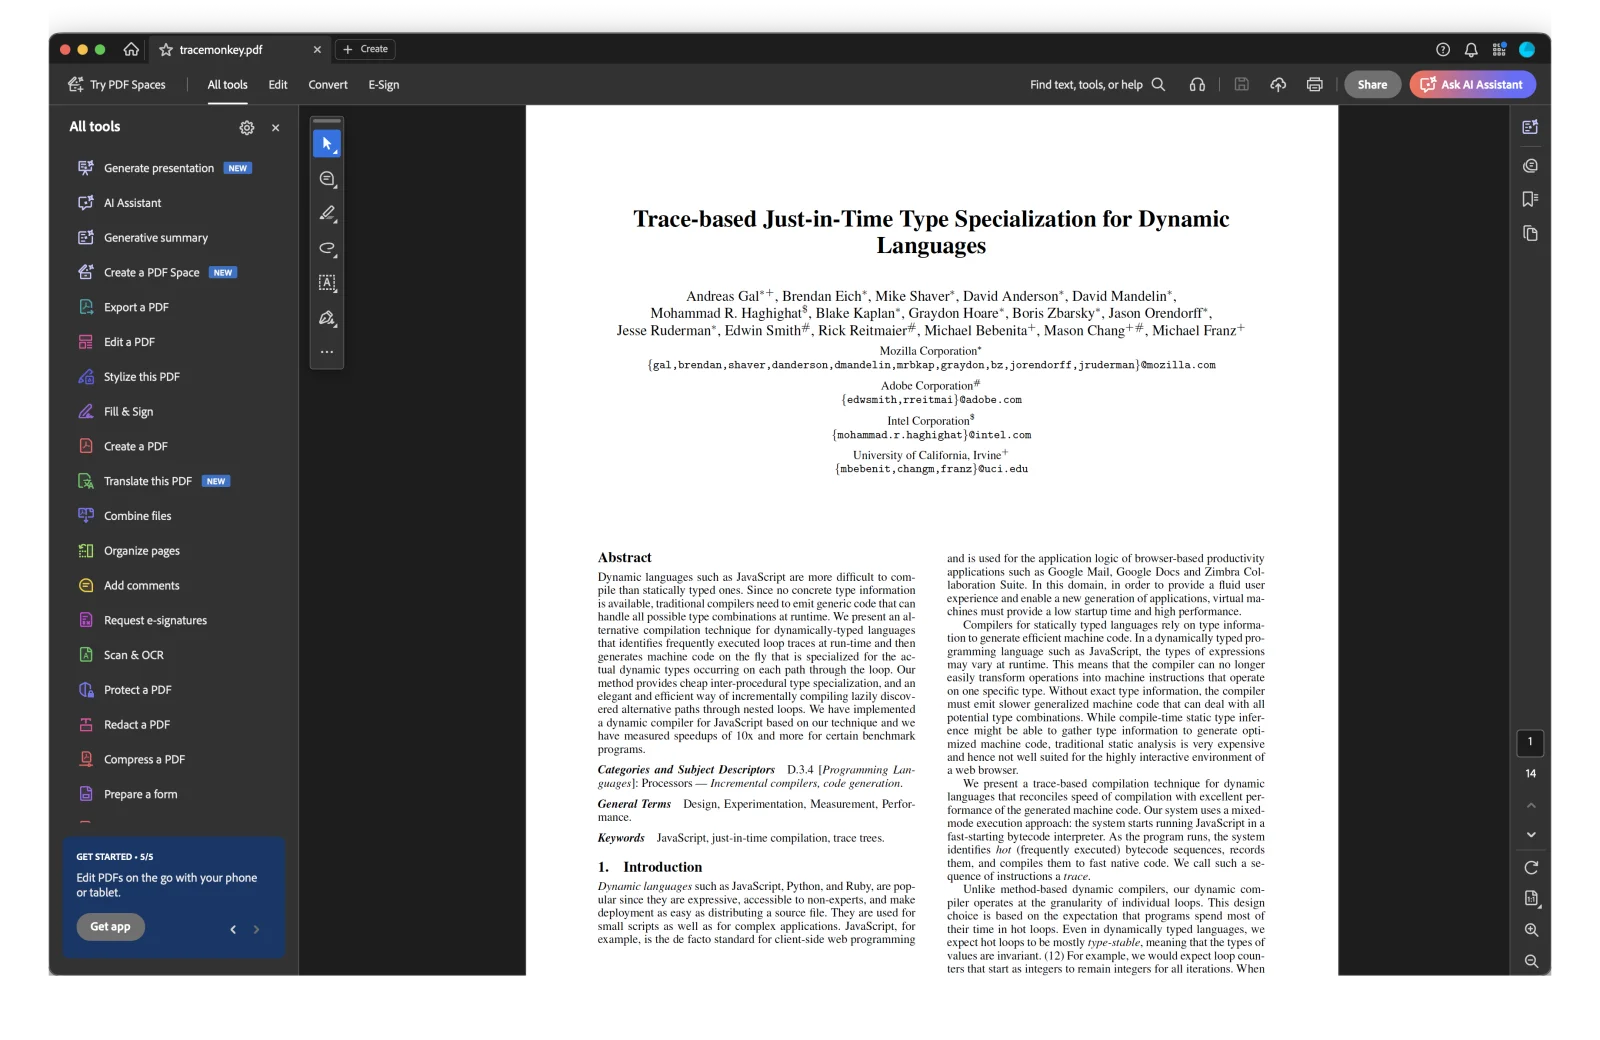Open page thumbnails panel in right rail
Image resolution: width=1600 pixels, height=1040 pixels.
(1530, 234)
